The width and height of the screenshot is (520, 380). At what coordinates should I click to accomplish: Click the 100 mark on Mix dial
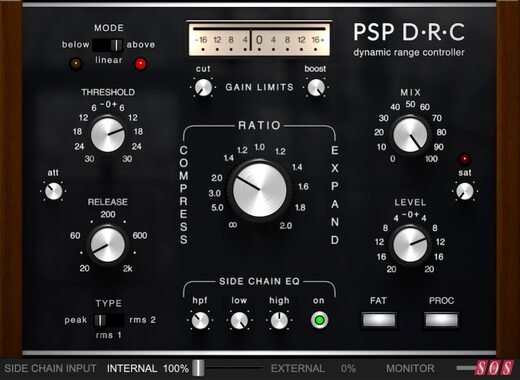click(431, 159)
